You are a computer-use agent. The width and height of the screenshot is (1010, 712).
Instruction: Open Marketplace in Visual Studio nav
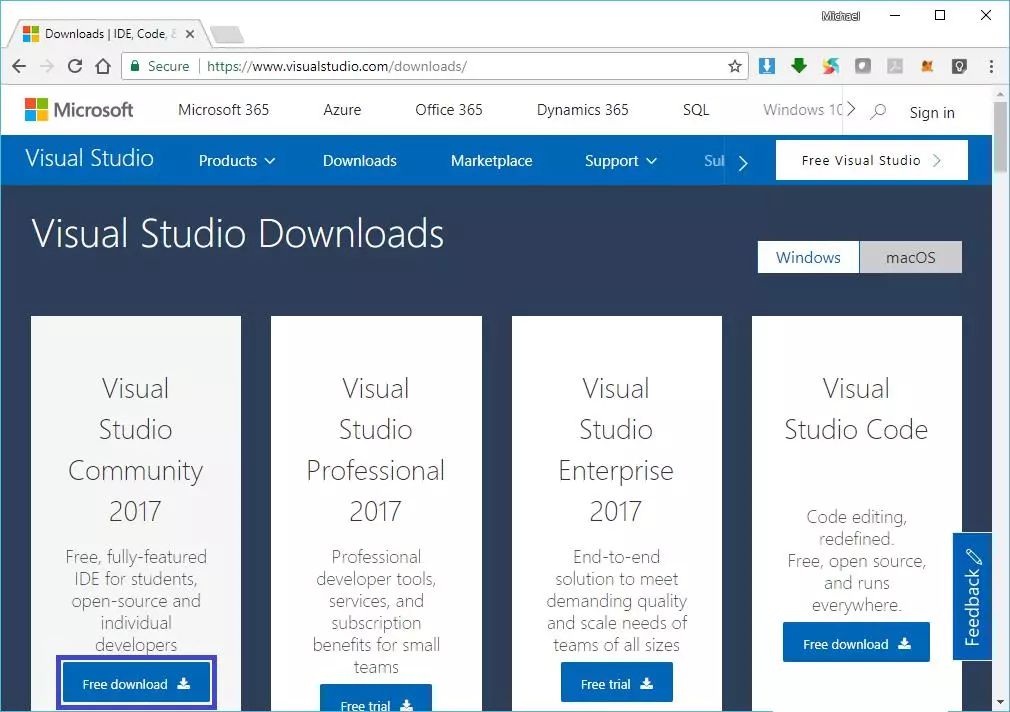tap(491, 160)
